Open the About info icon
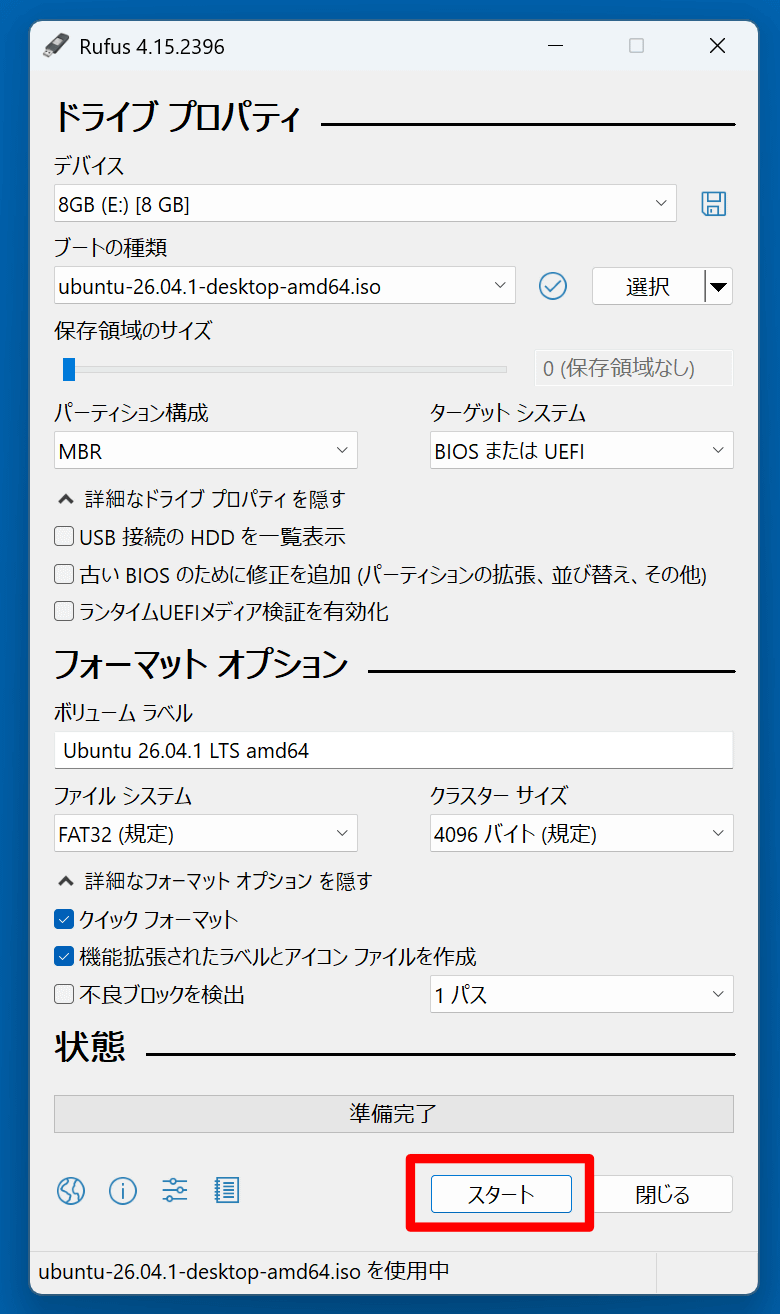Image resolution: width=780 pixels, height=1314 pixels. click(x=123, y=1191)
